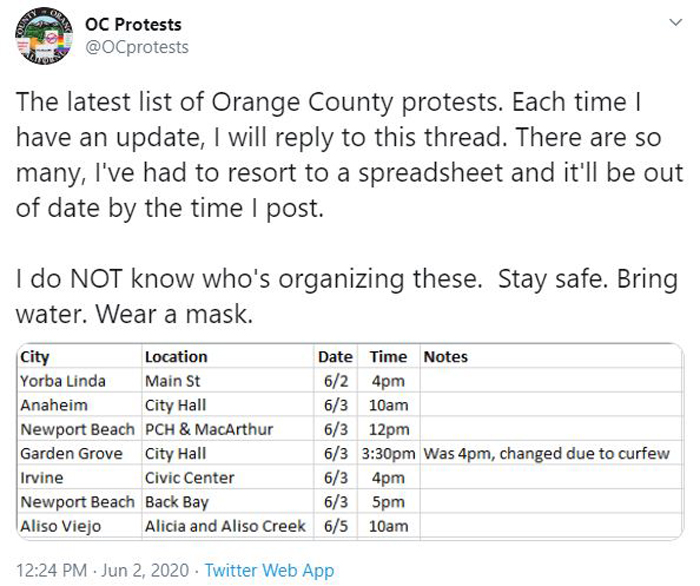The height and width of the screenshot is (586, 700).
Task: Select the Back Bay location cell
Action: pos(228,502)
